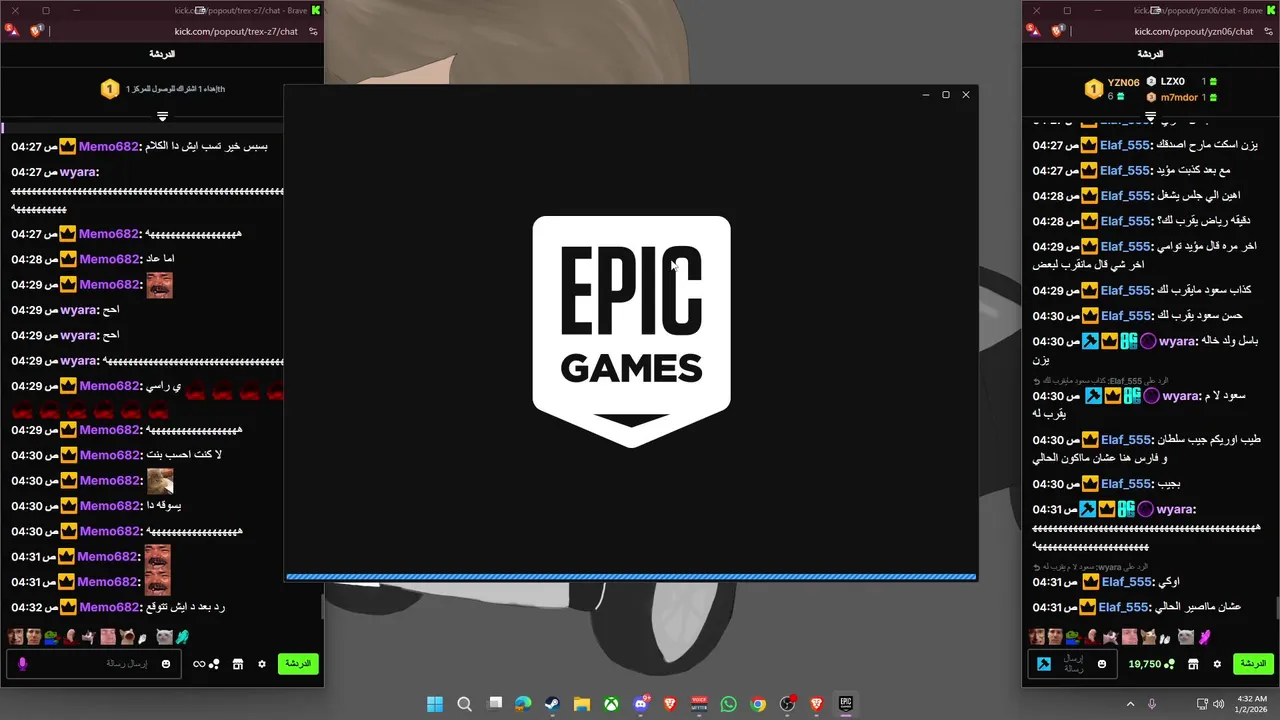Open chat settings gear in yzn06 chat
1280x720 pixels.
pyautogui.click(x=1217, y=664)
